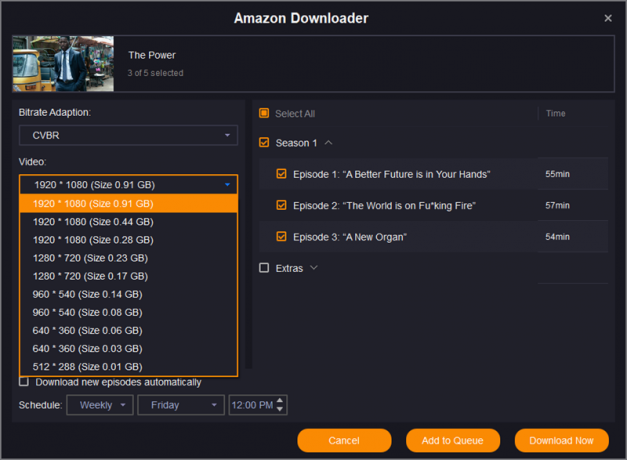
Task: Click the '3 of 5 selected' text
Action: (x=156, y=73)
